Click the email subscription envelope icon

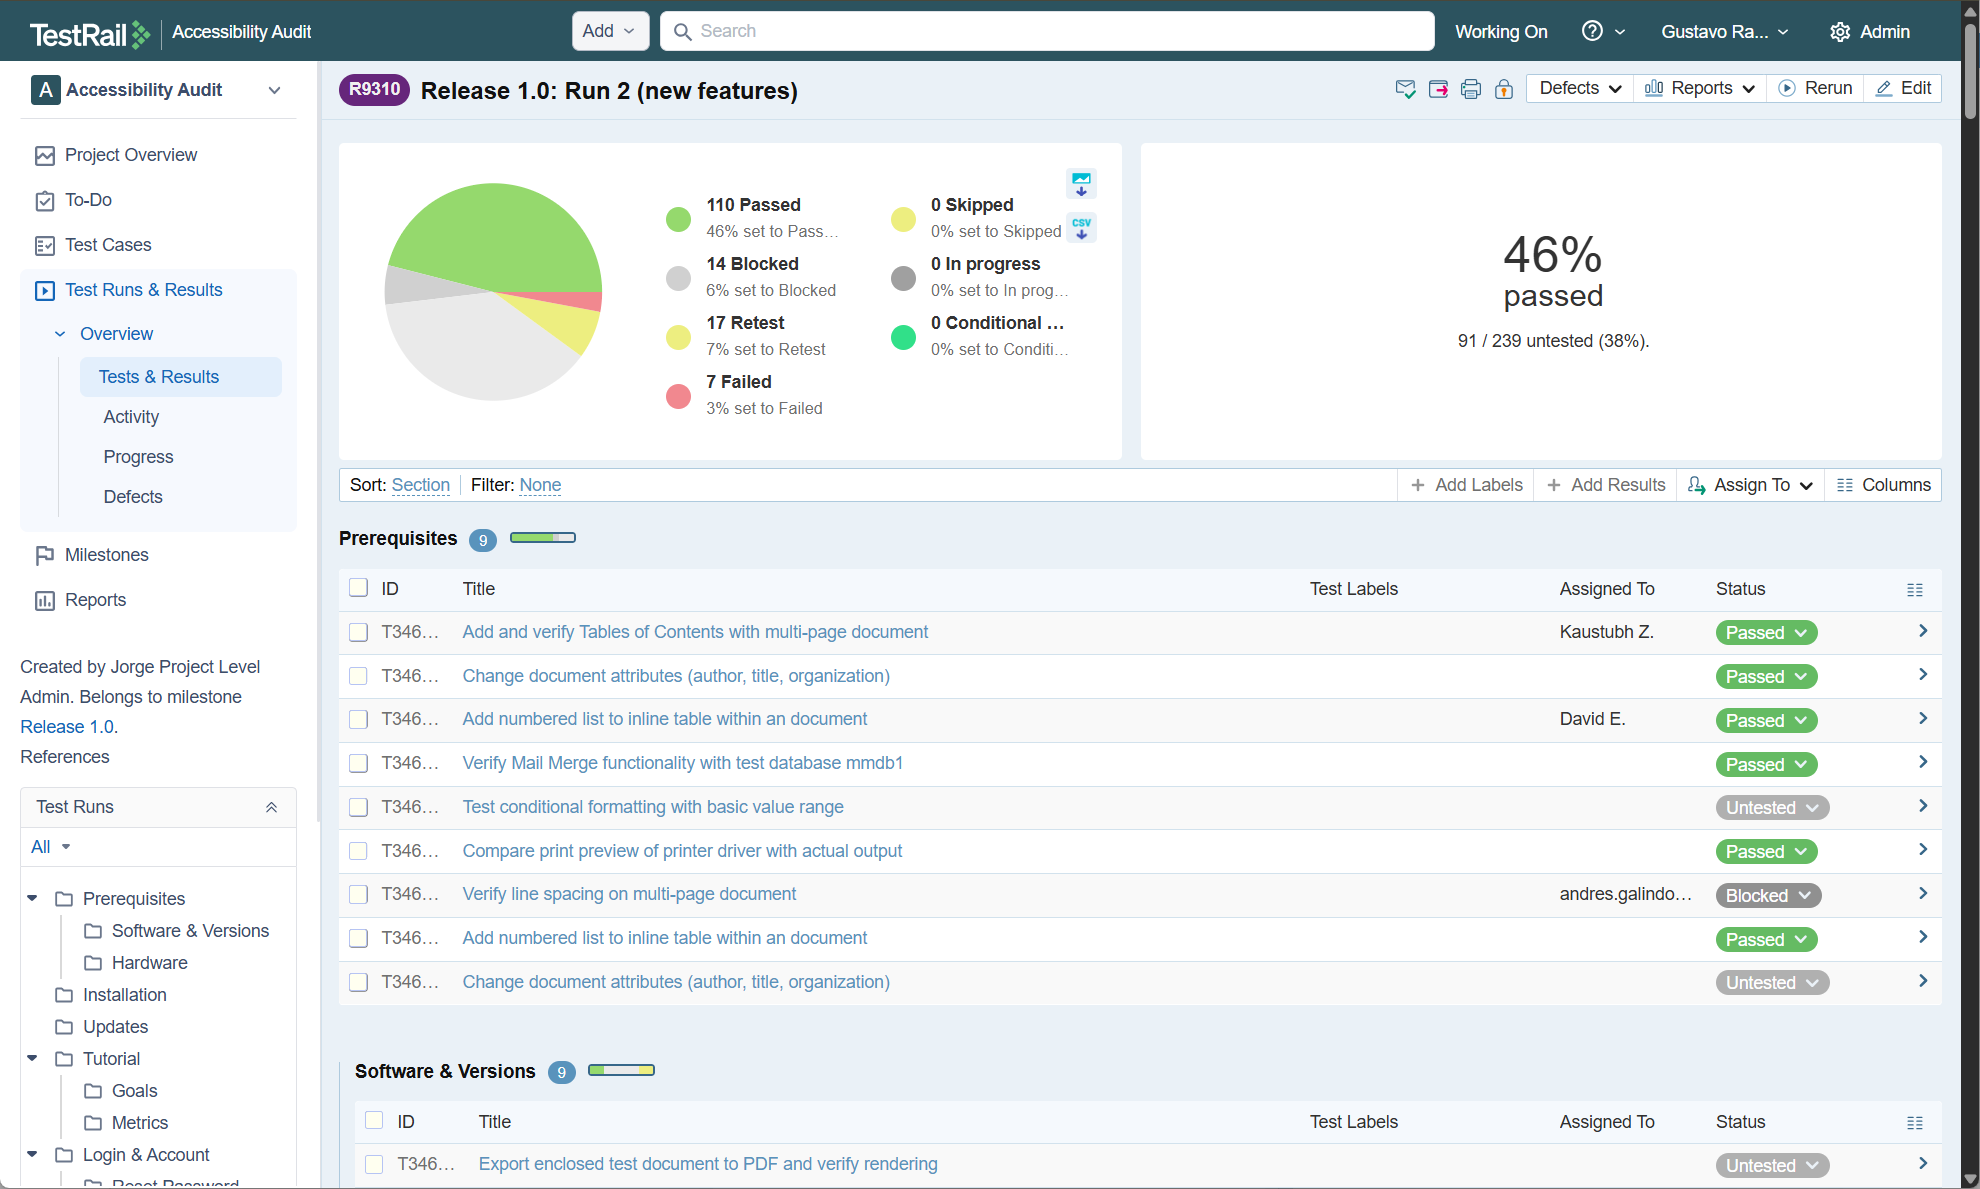[x=1405, y=89]
